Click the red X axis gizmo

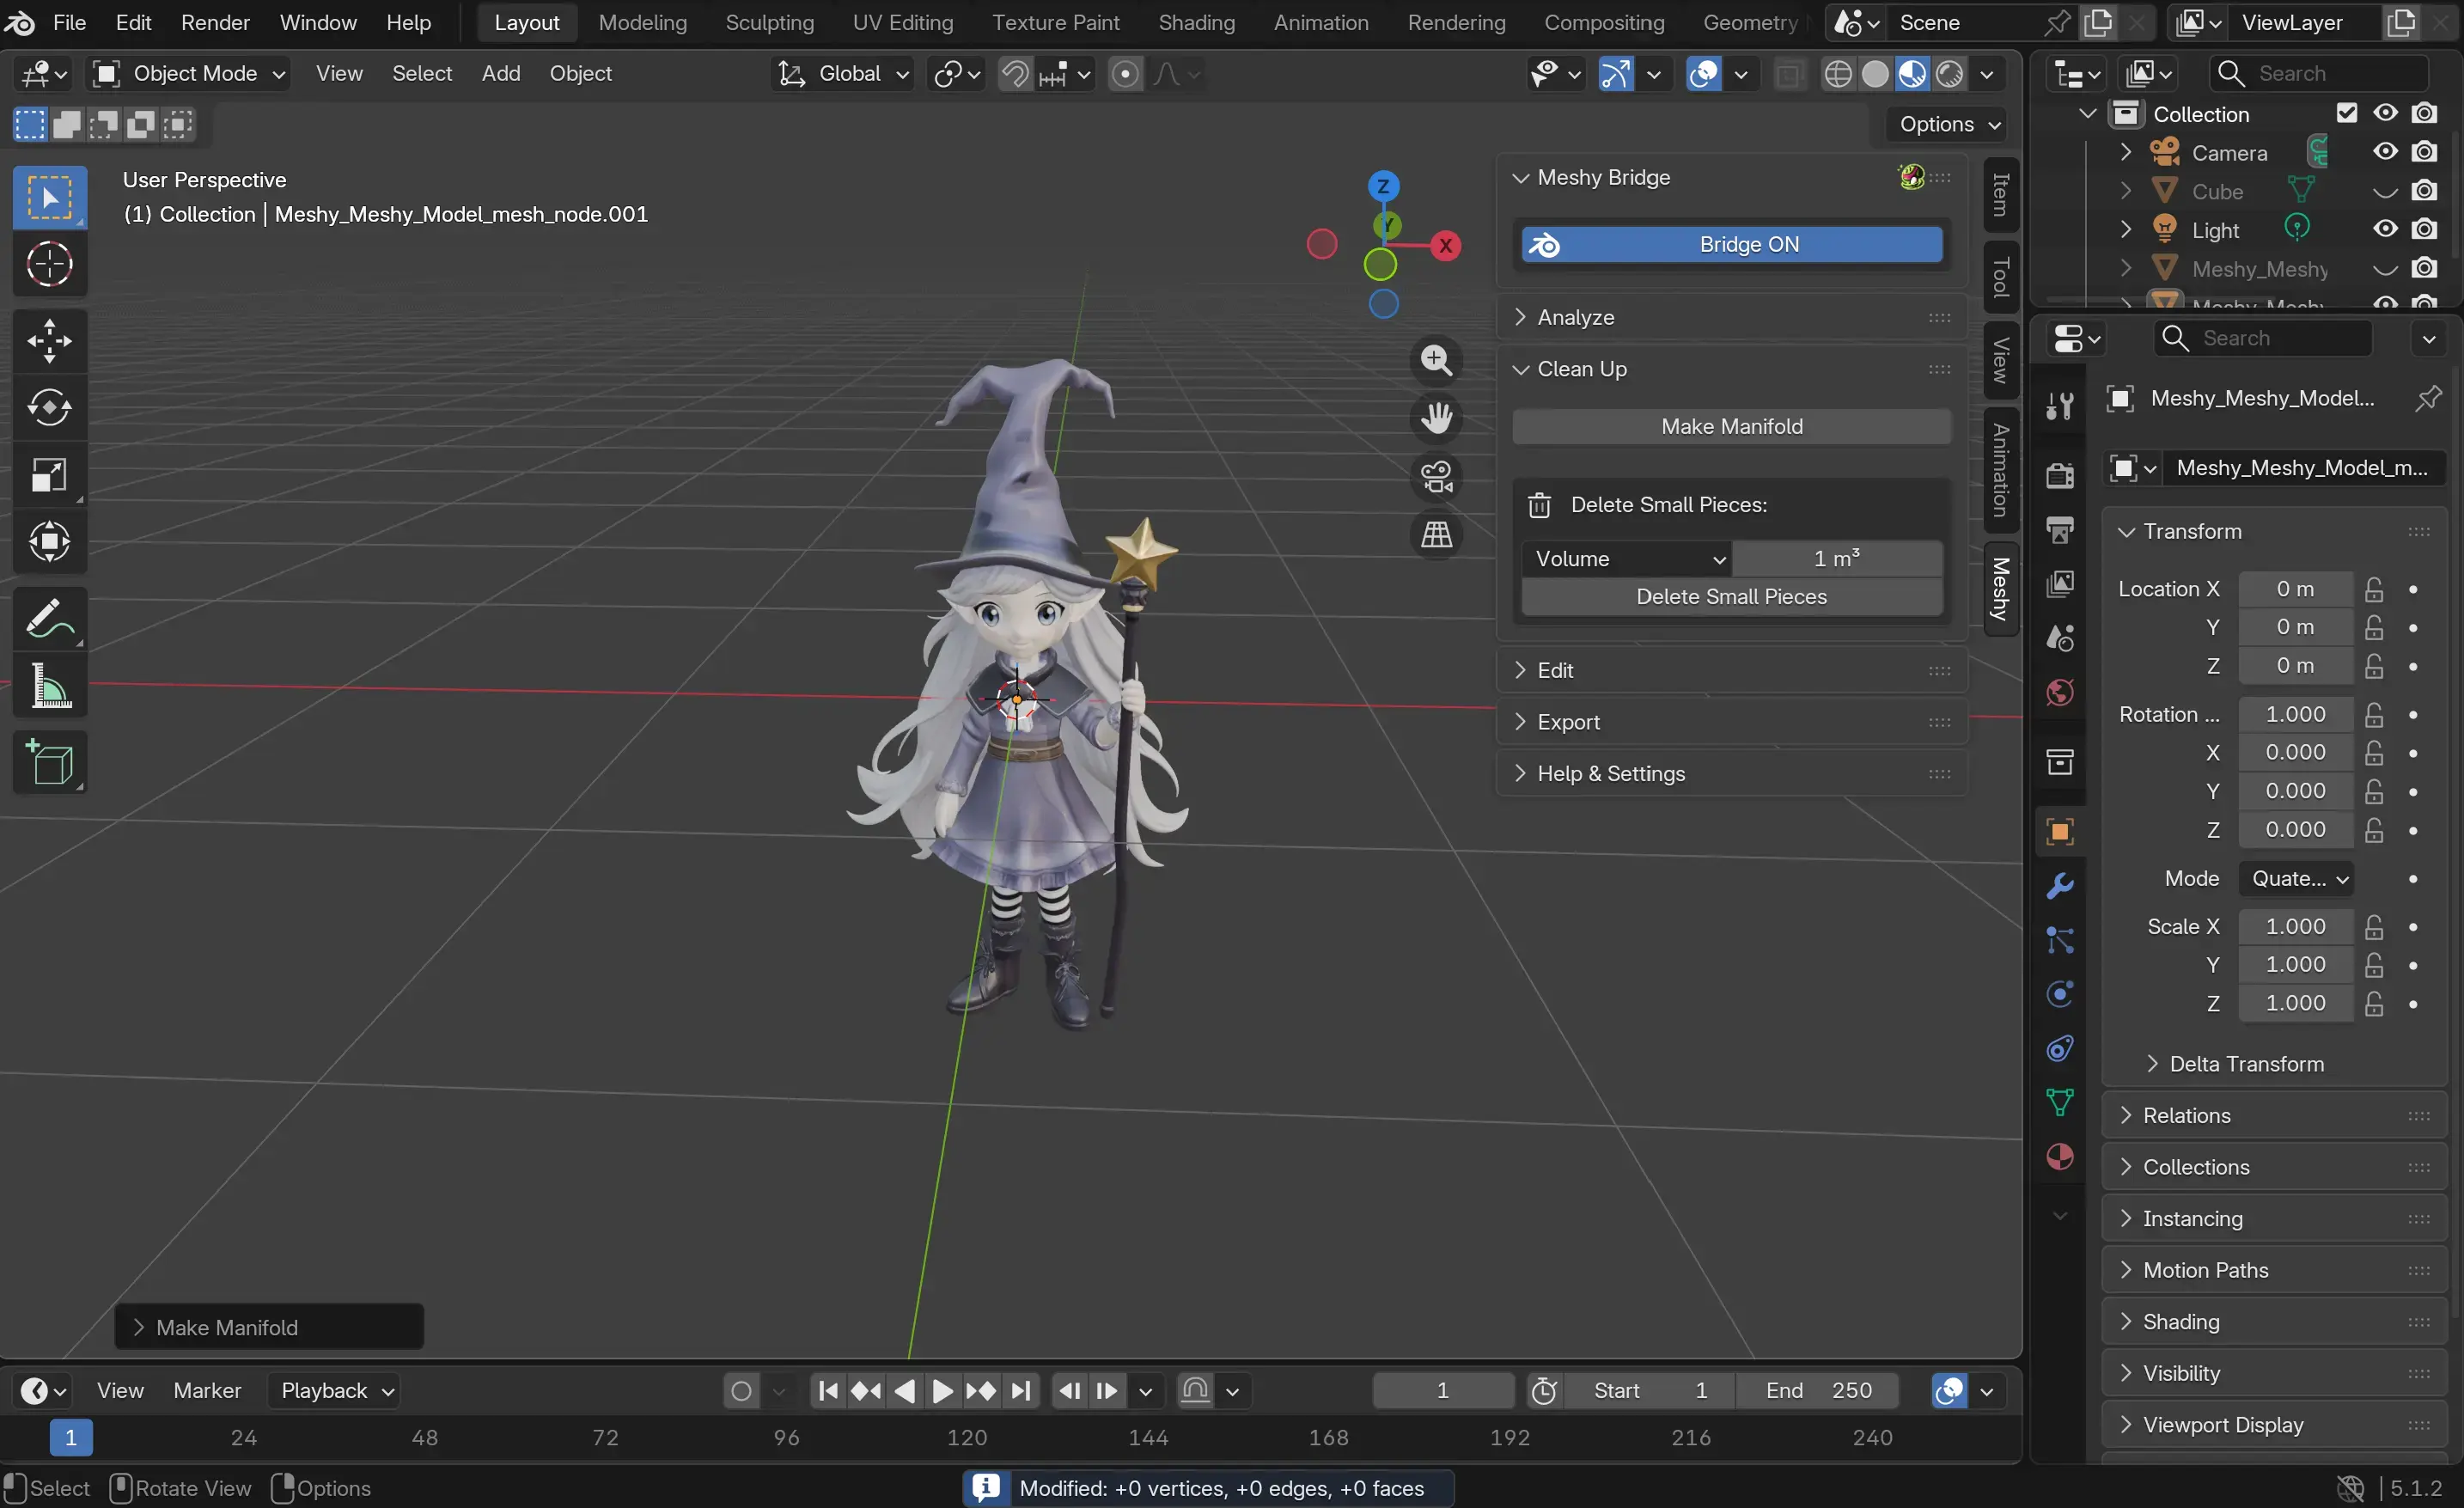tap(1445, 246)
